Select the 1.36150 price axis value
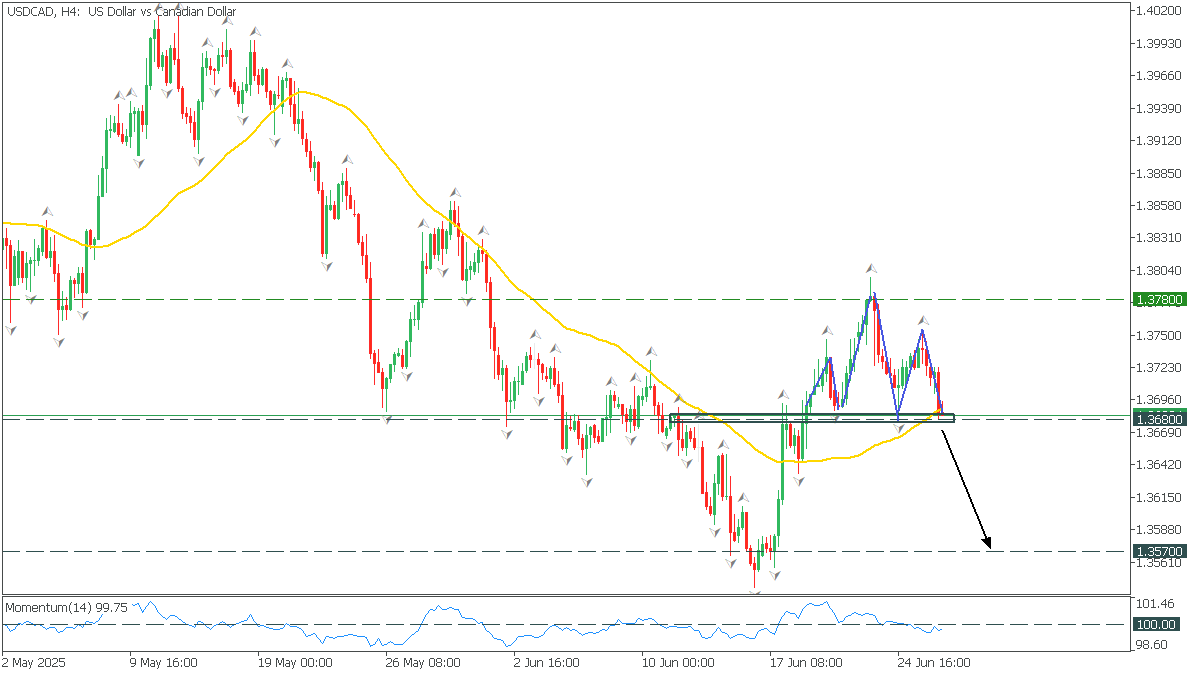Screen dimensions: 1200x675 coord(1161,497)
